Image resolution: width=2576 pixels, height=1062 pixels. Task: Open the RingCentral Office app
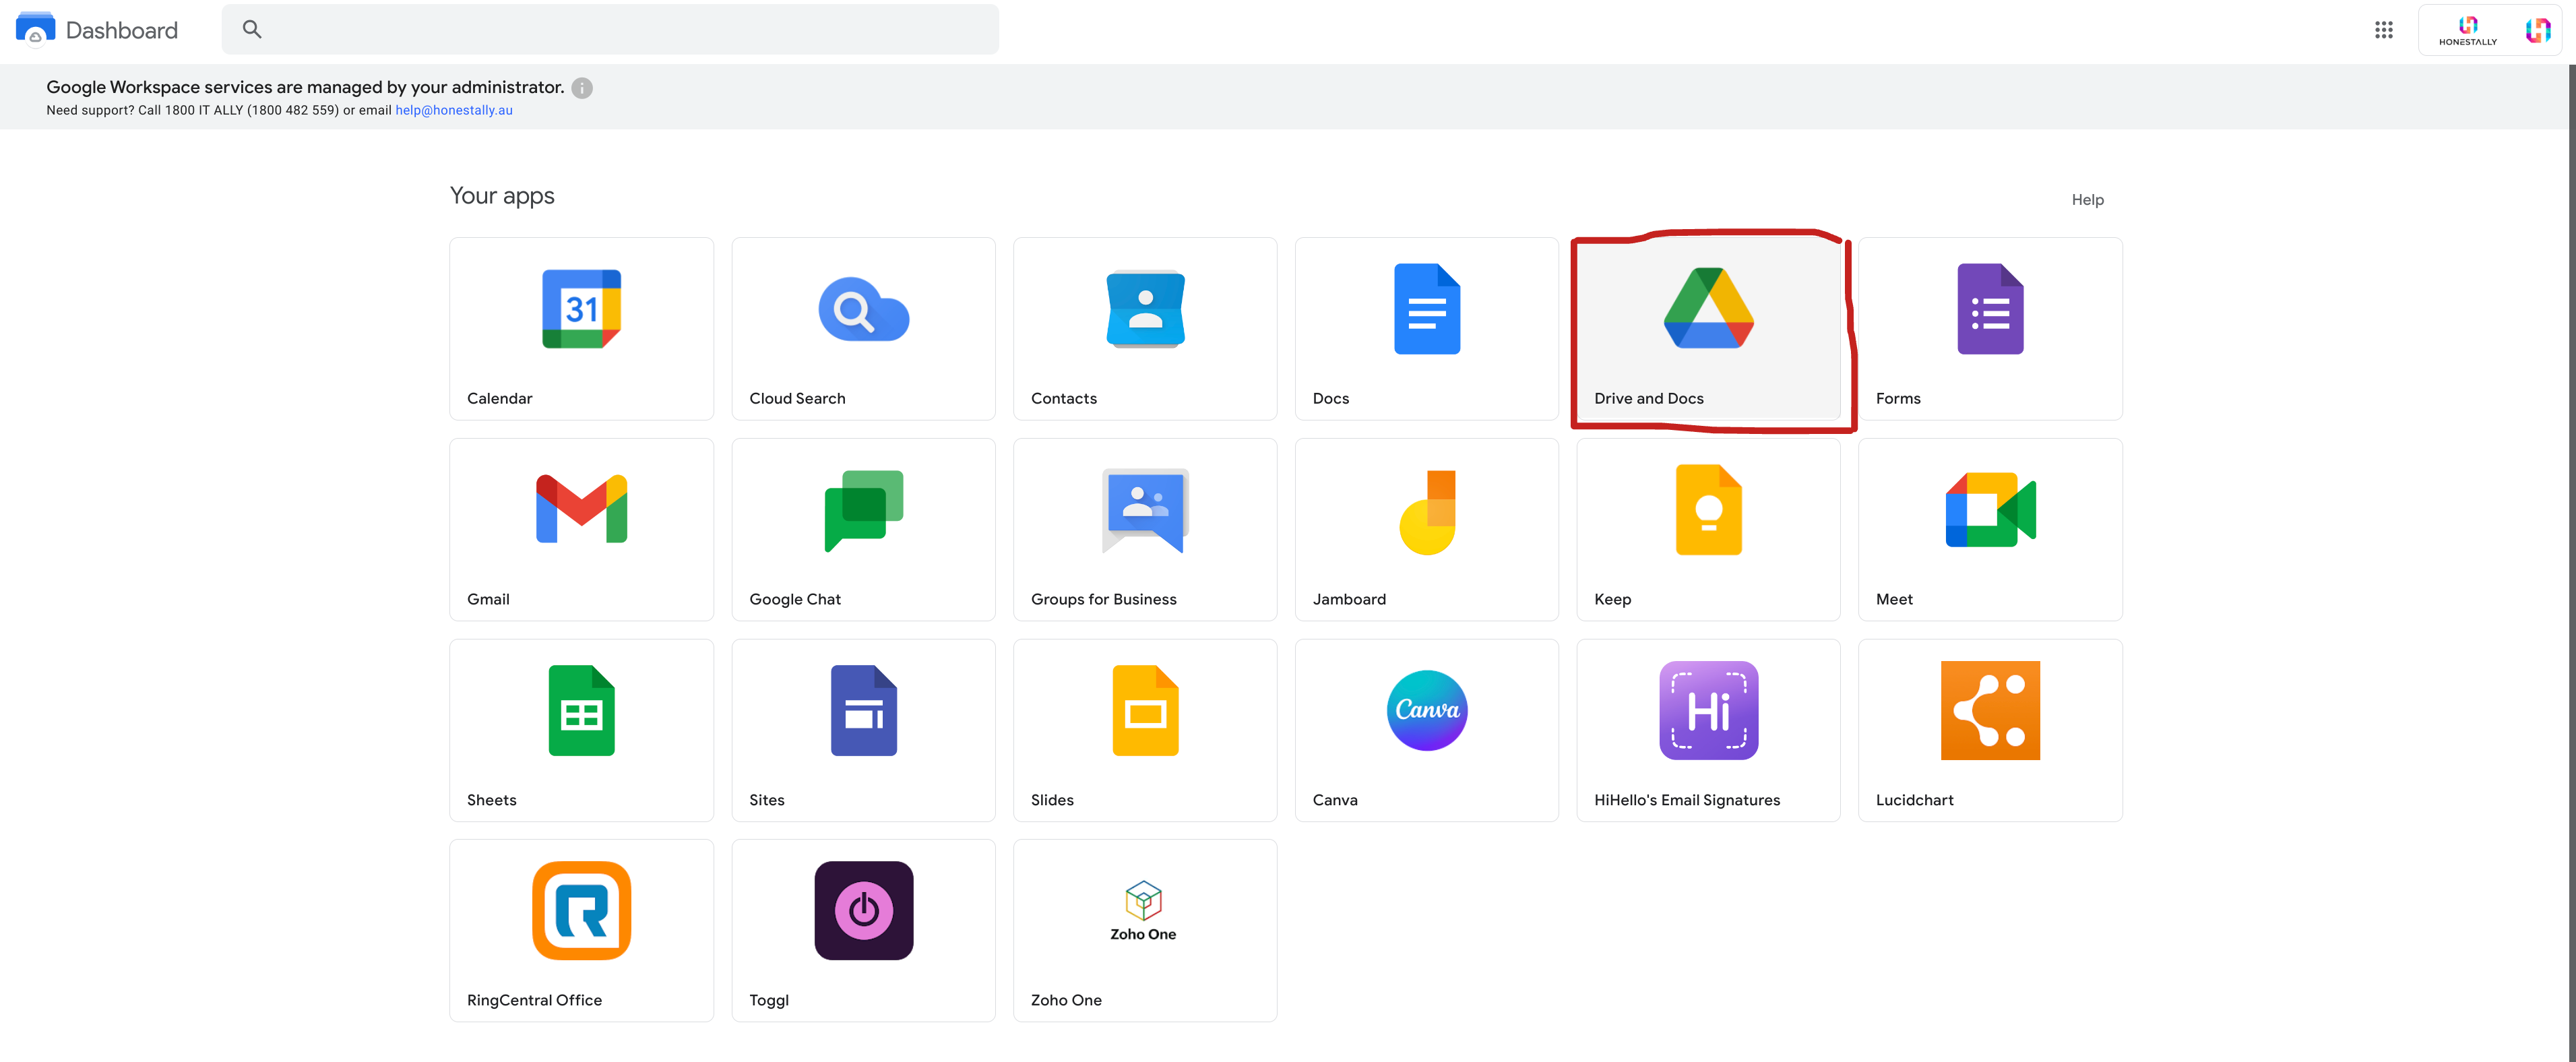coord(581,910)
